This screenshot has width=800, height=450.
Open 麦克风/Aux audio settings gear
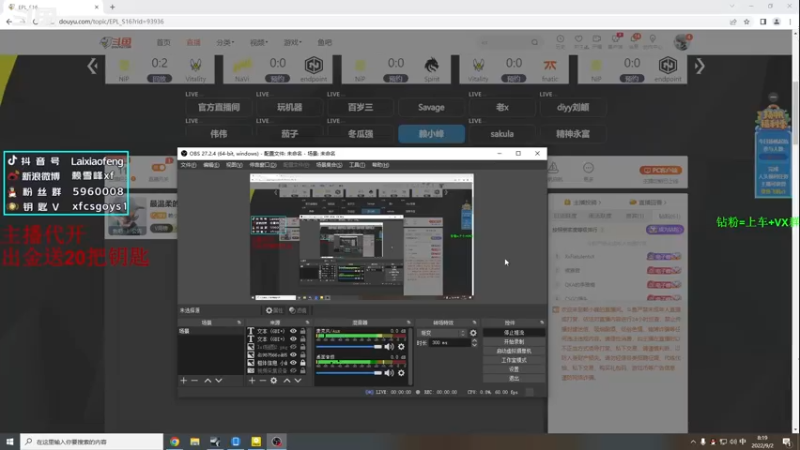tap(402, 347)
